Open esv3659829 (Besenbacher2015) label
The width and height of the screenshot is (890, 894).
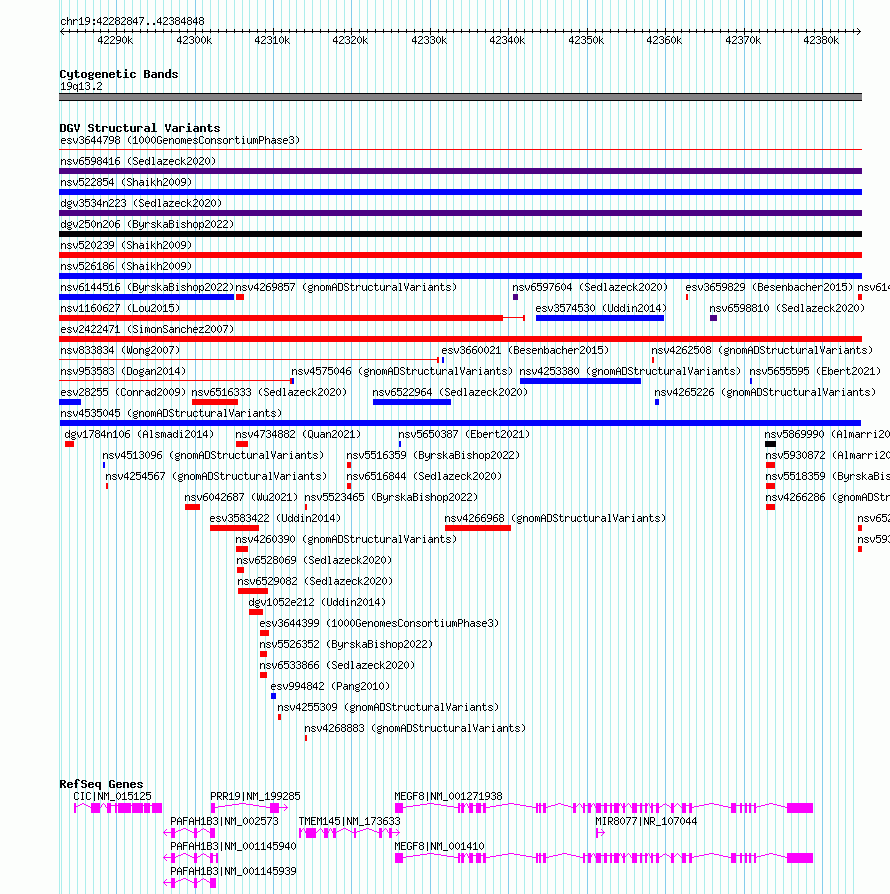(769, 287)
